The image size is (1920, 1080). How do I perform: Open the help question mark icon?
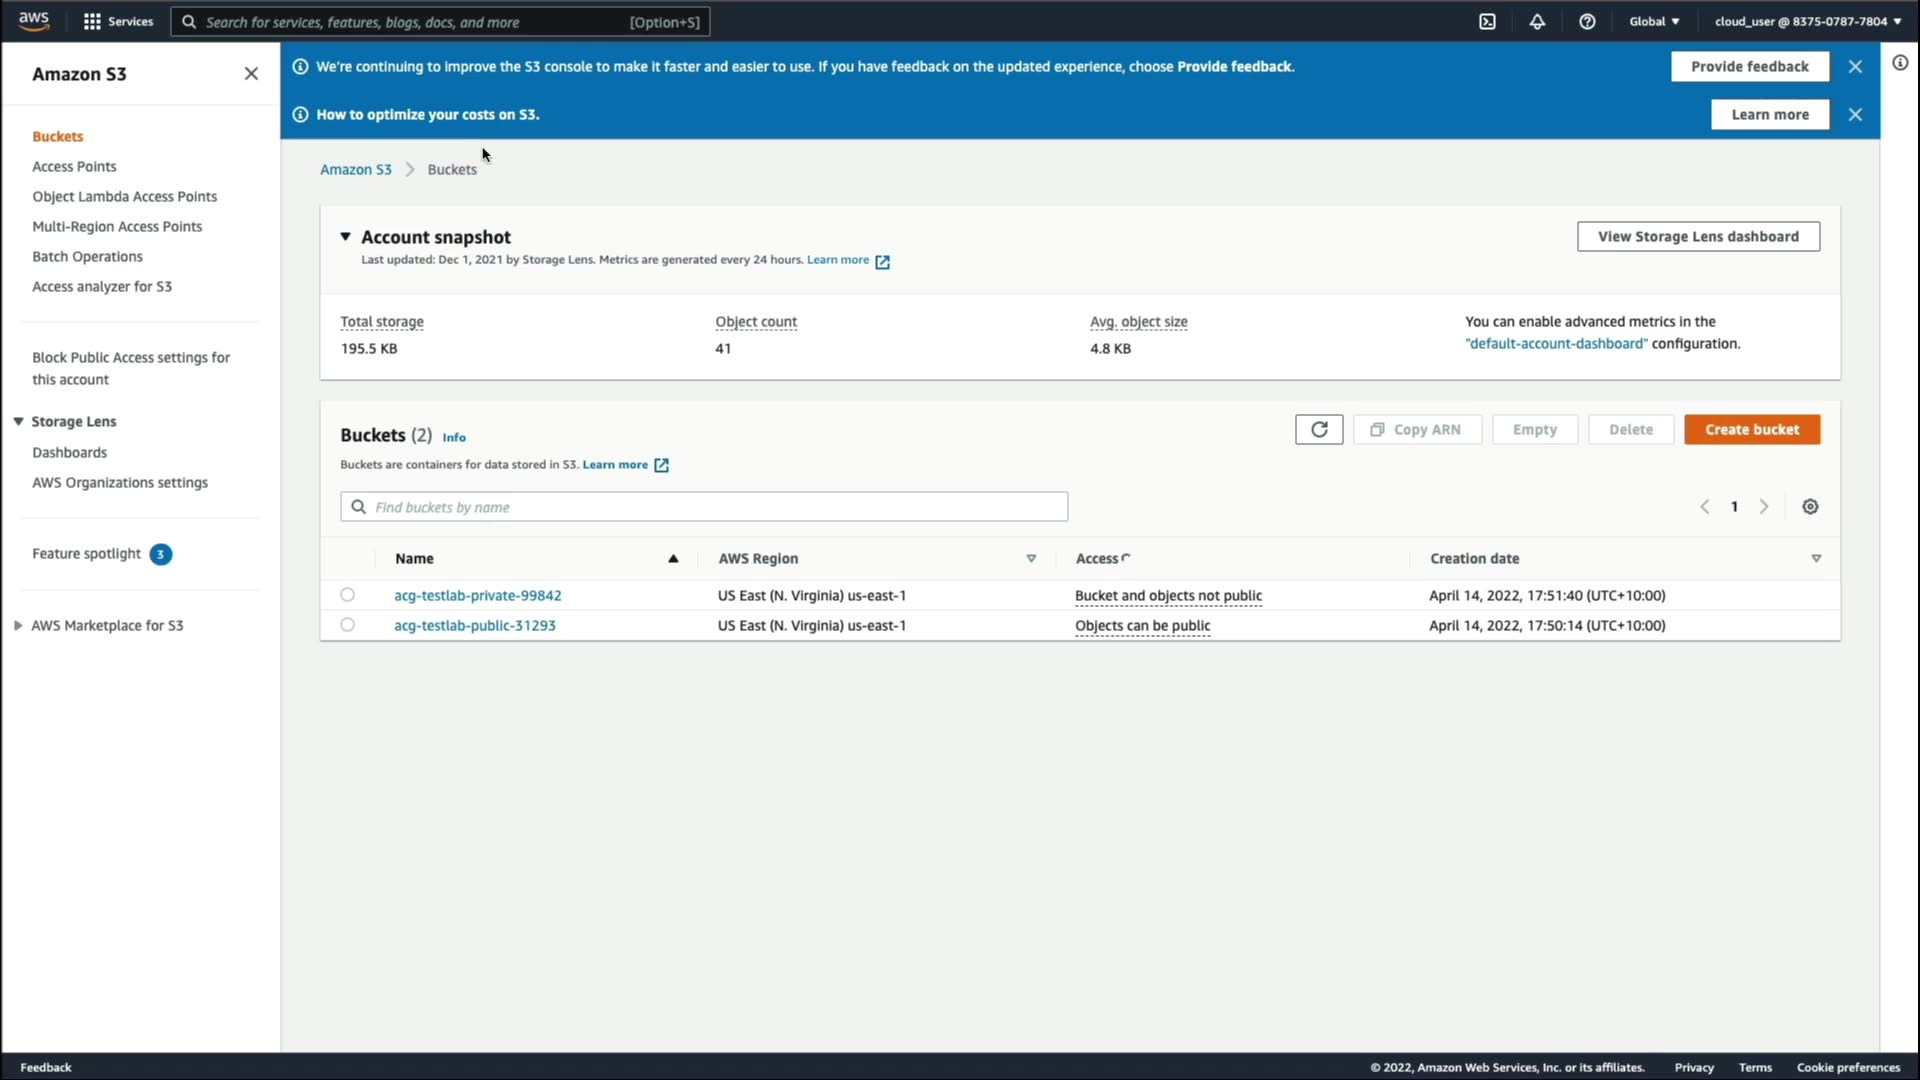1587,21
